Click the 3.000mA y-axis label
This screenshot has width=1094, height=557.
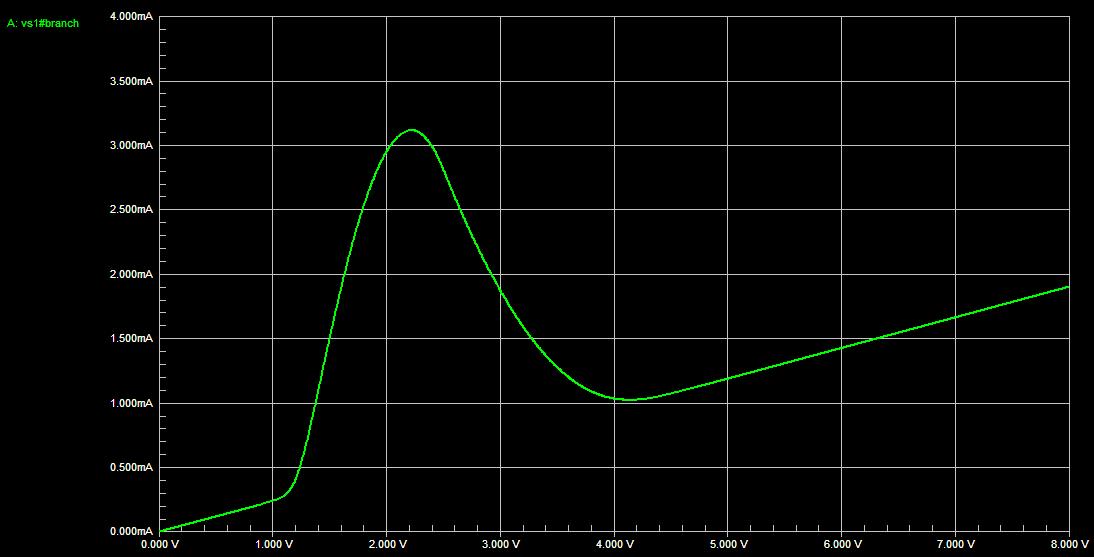131,146
